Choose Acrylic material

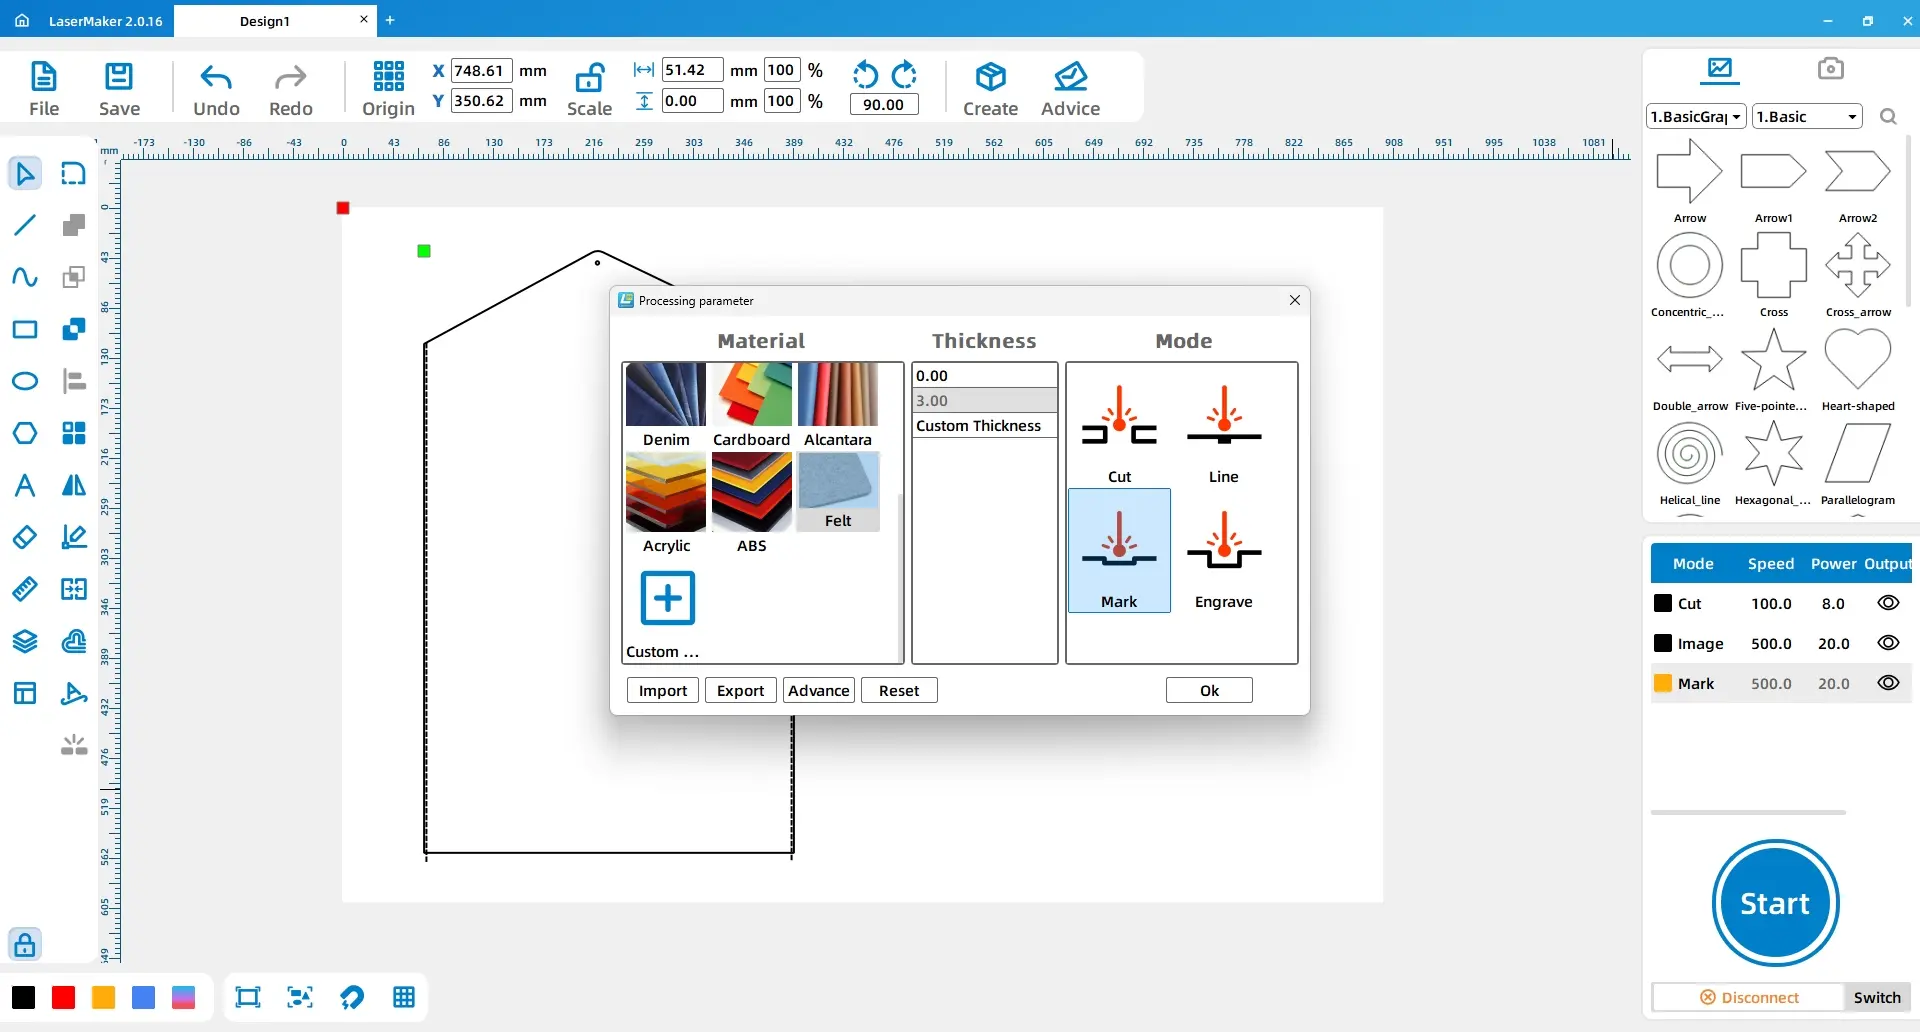pyautogui.click(x=666, y=503)
